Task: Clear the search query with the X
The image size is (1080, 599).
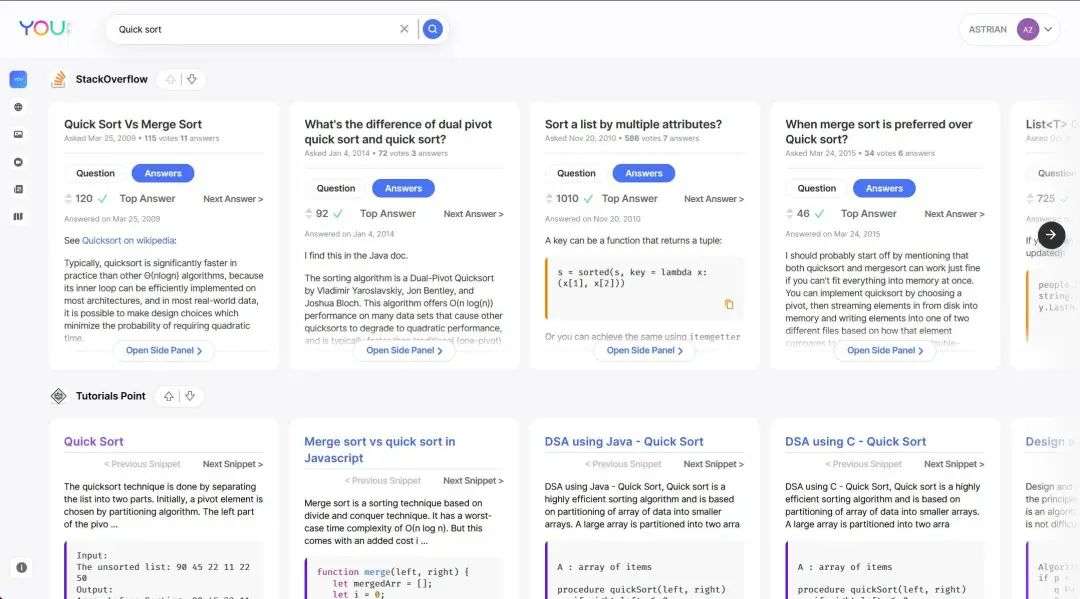Action: (x=404, y=29)
